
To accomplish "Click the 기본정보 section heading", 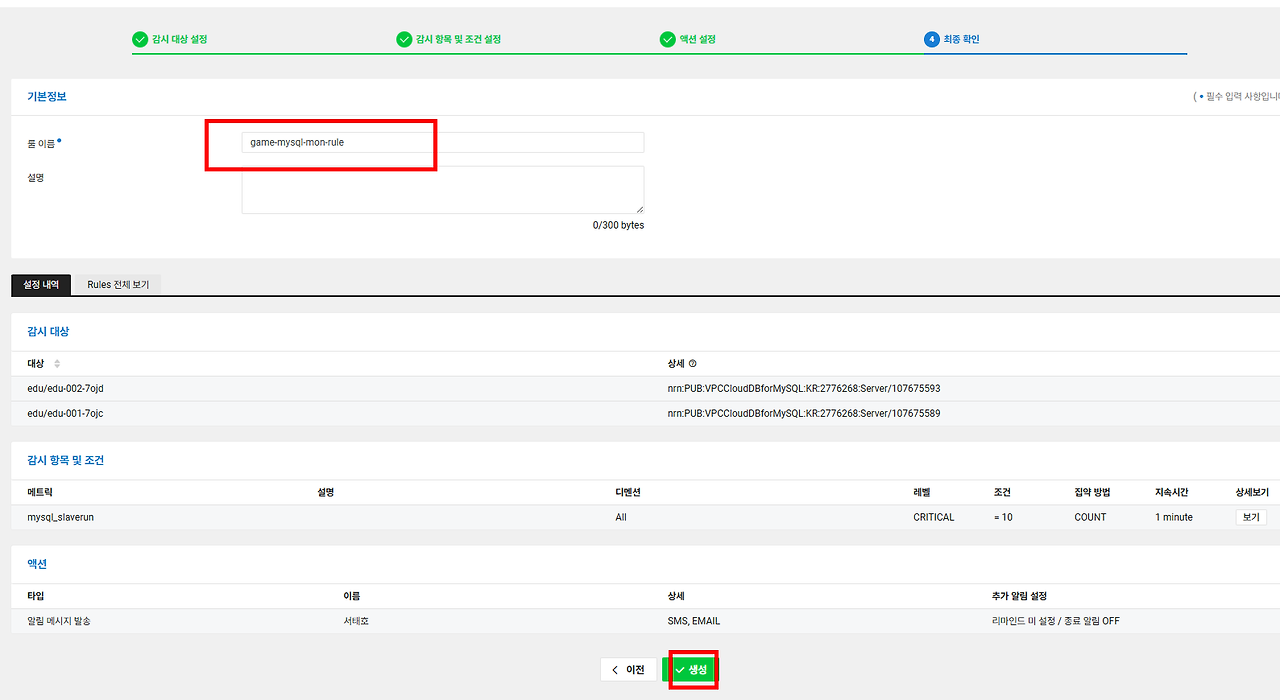I will (47, 97).
